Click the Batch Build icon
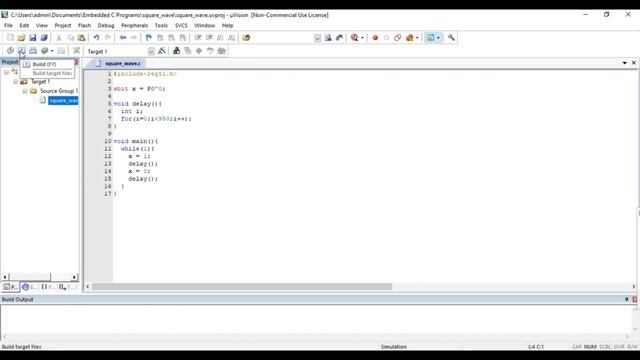640x360 pixels. (x=44, y=51)
